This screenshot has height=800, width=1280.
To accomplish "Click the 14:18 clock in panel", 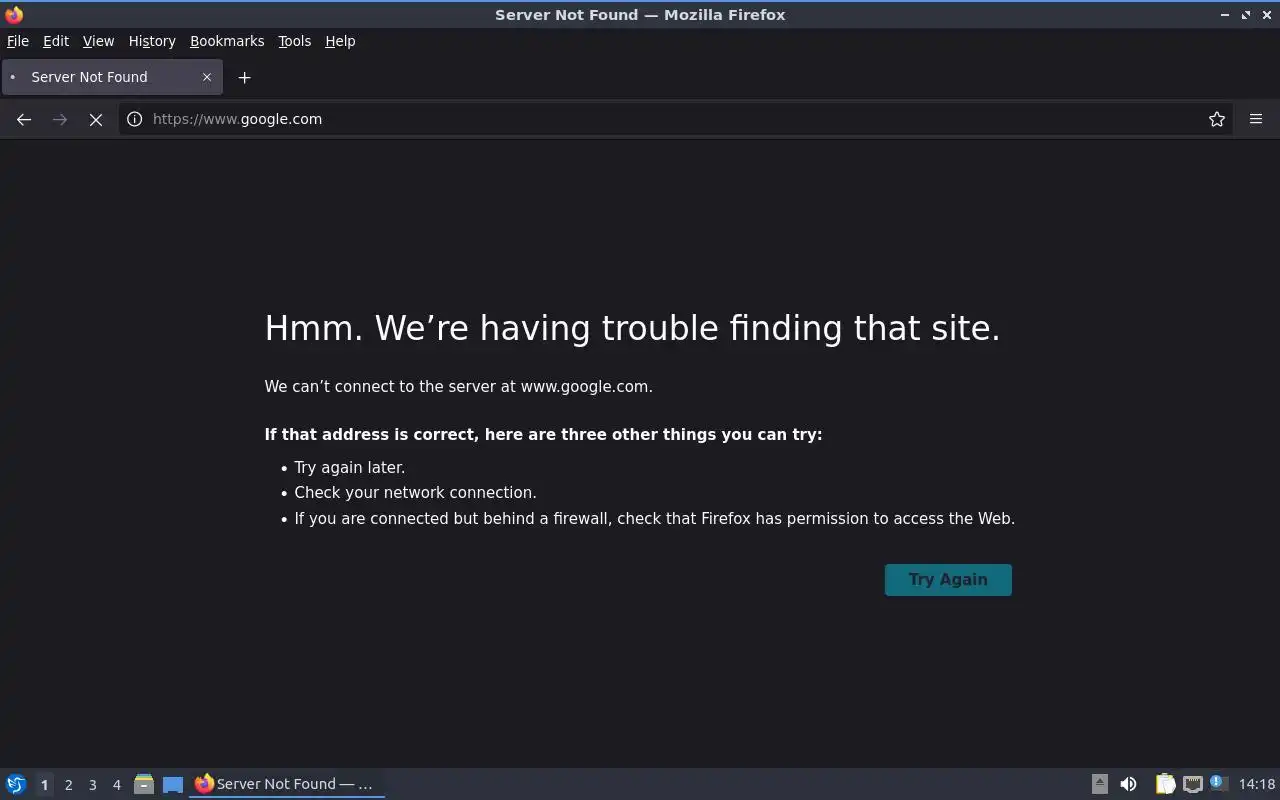I will point(1257,784).
